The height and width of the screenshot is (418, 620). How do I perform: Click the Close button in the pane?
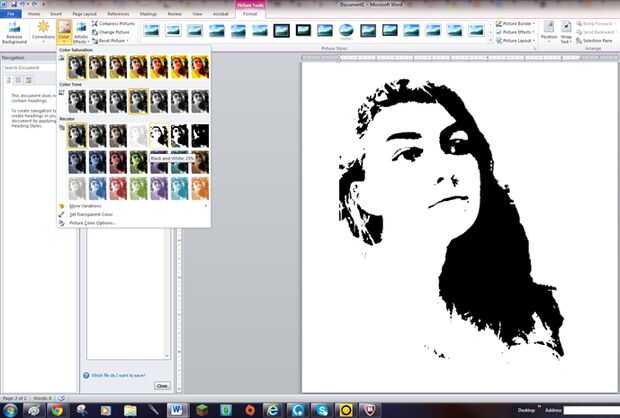[x=162, y=386]
